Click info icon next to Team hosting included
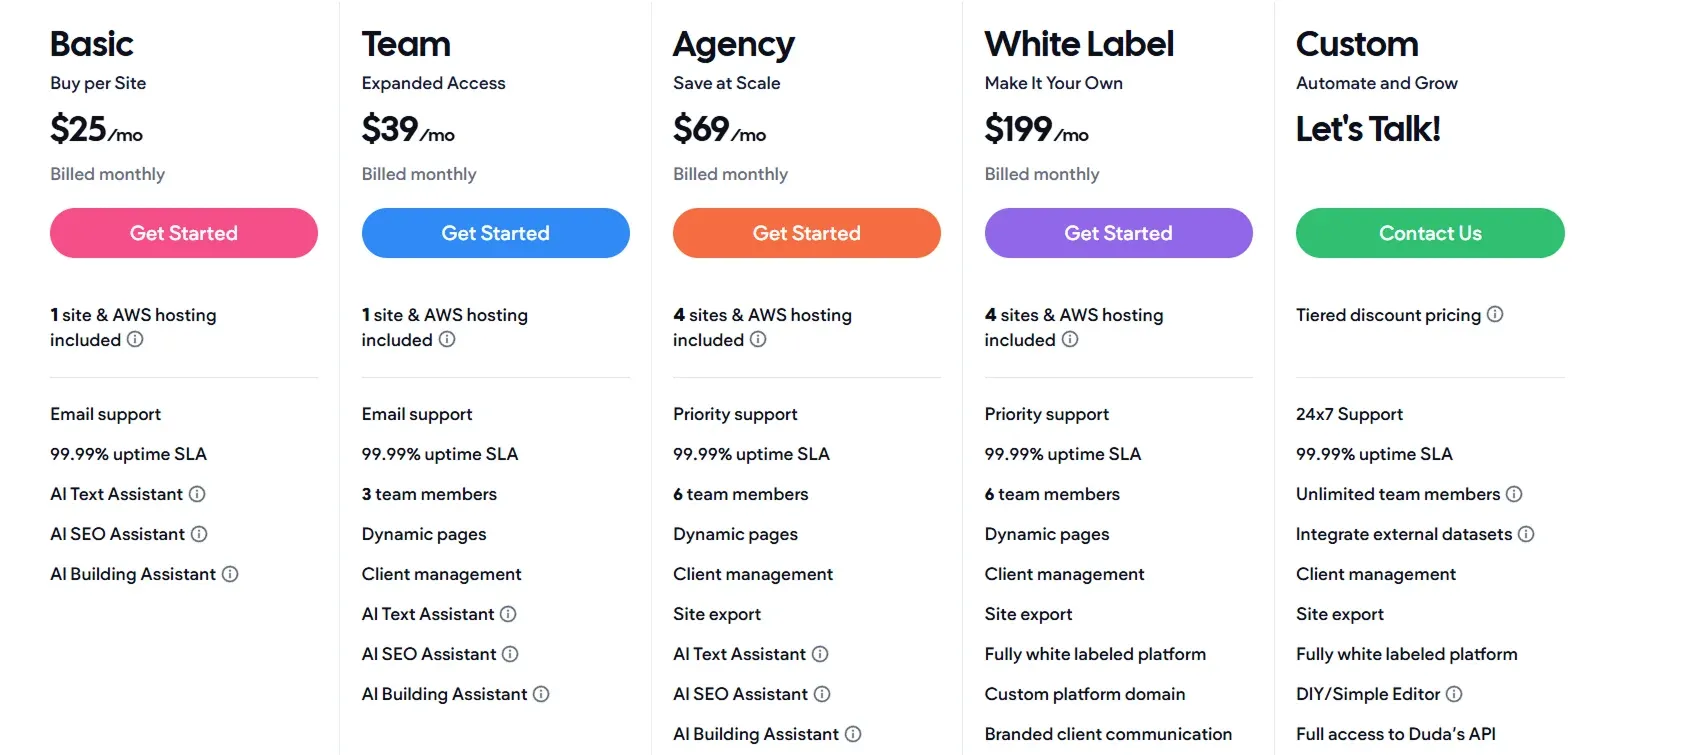This screenshot has width=1702, height=755. (447, 339)
